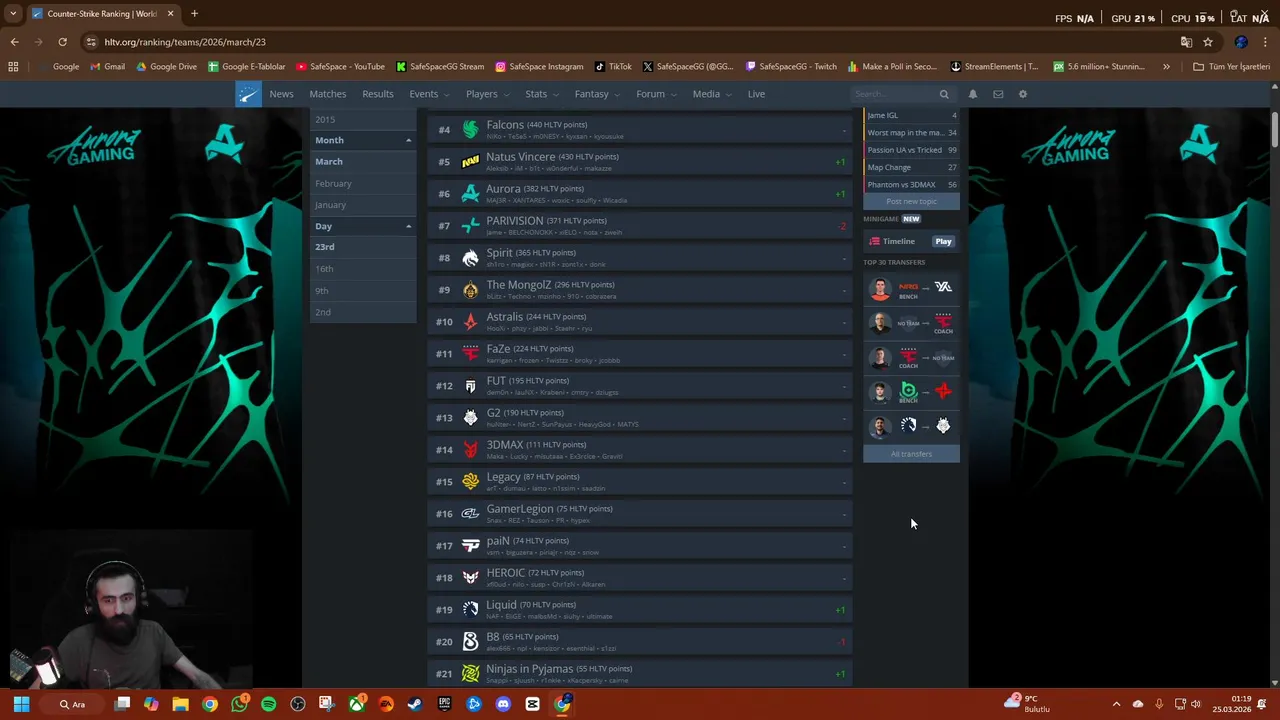Open the Players dropdown menu
This screenshot has width=1280, height=720.
(487, 94)
